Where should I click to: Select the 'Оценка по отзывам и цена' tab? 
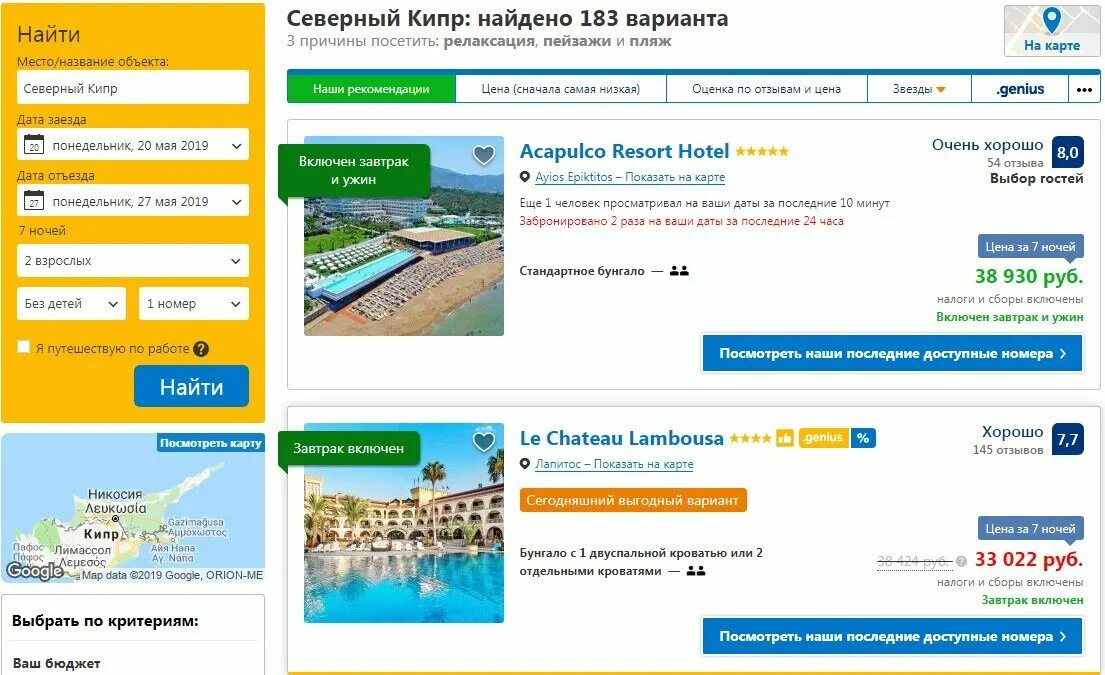coord(767,89)
